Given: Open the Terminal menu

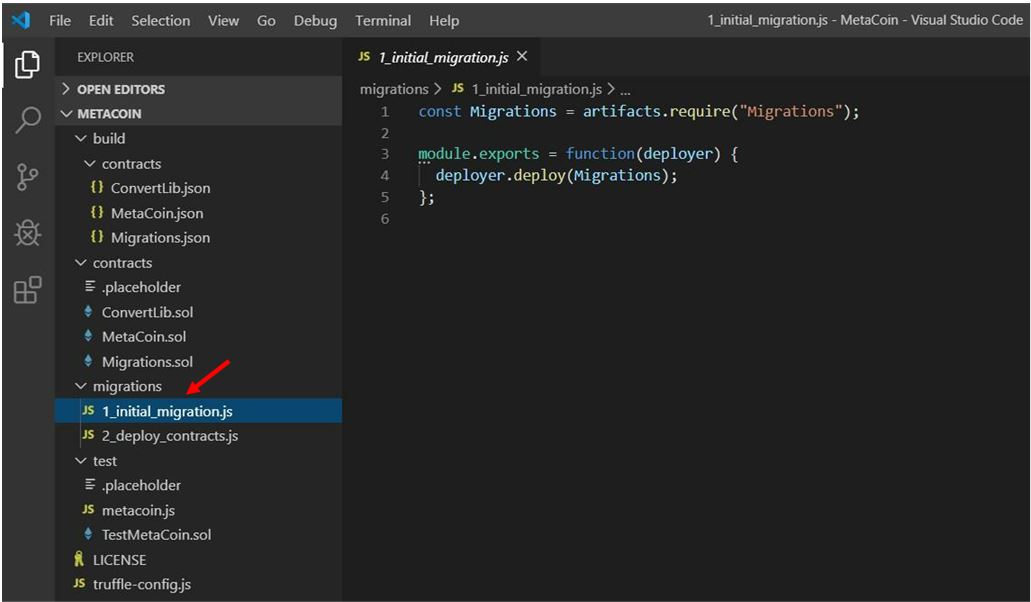Looking at the screenshot, I should (383, 20).
